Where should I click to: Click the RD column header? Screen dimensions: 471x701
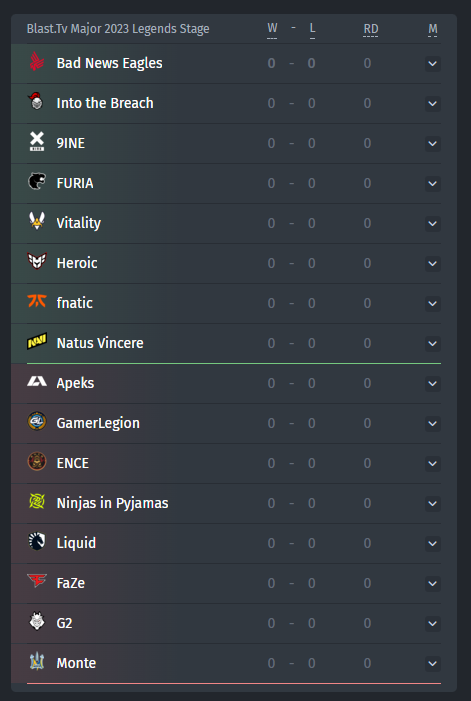tap(370, 30)
